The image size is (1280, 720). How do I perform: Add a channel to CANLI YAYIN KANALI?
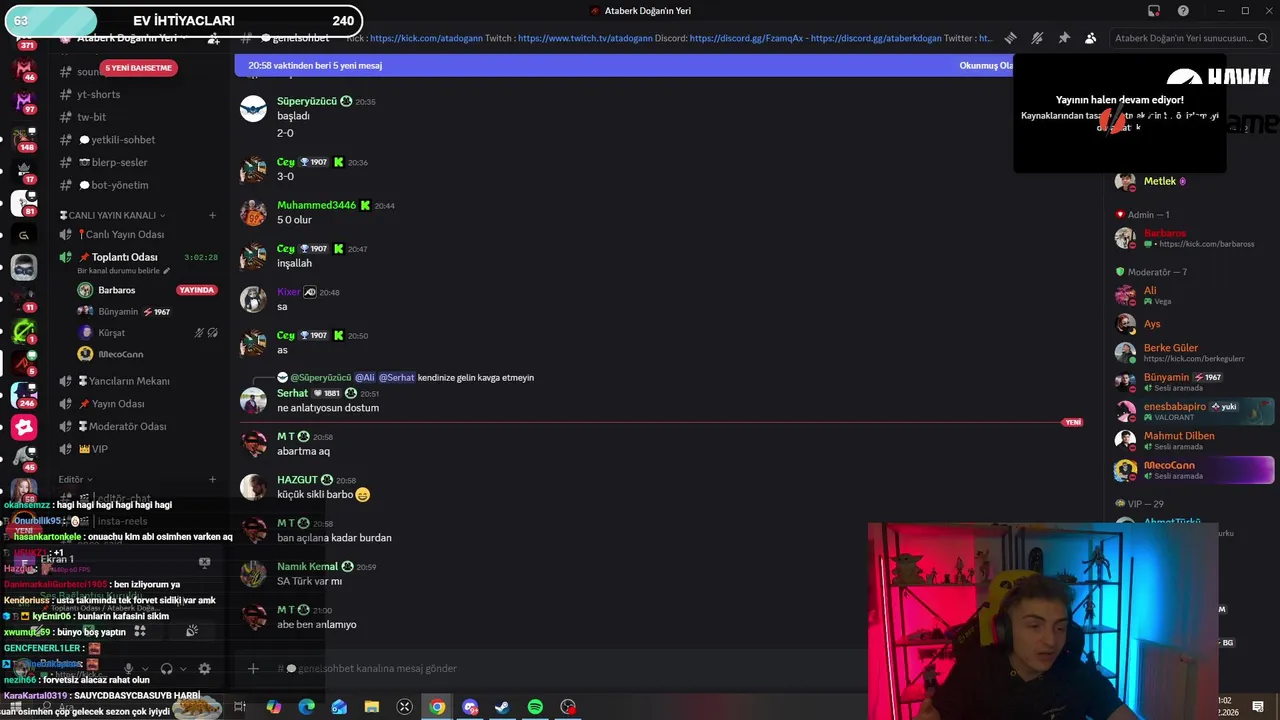click(x=212, y=215)
